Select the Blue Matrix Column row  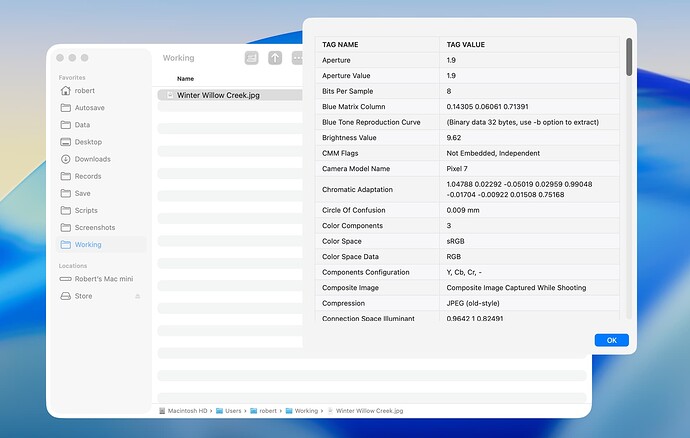[467, 107]
